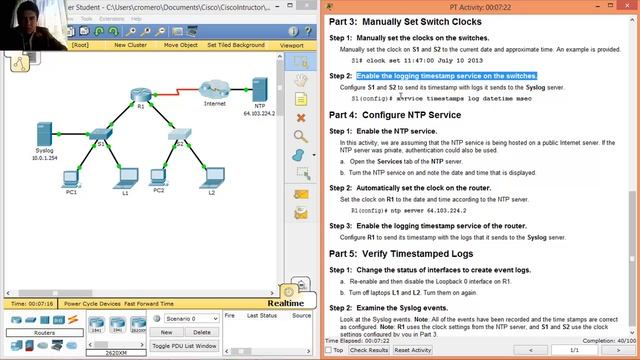Click the Delete scenario button
Viewport: 640px width, 360px height.
(202, 332)
